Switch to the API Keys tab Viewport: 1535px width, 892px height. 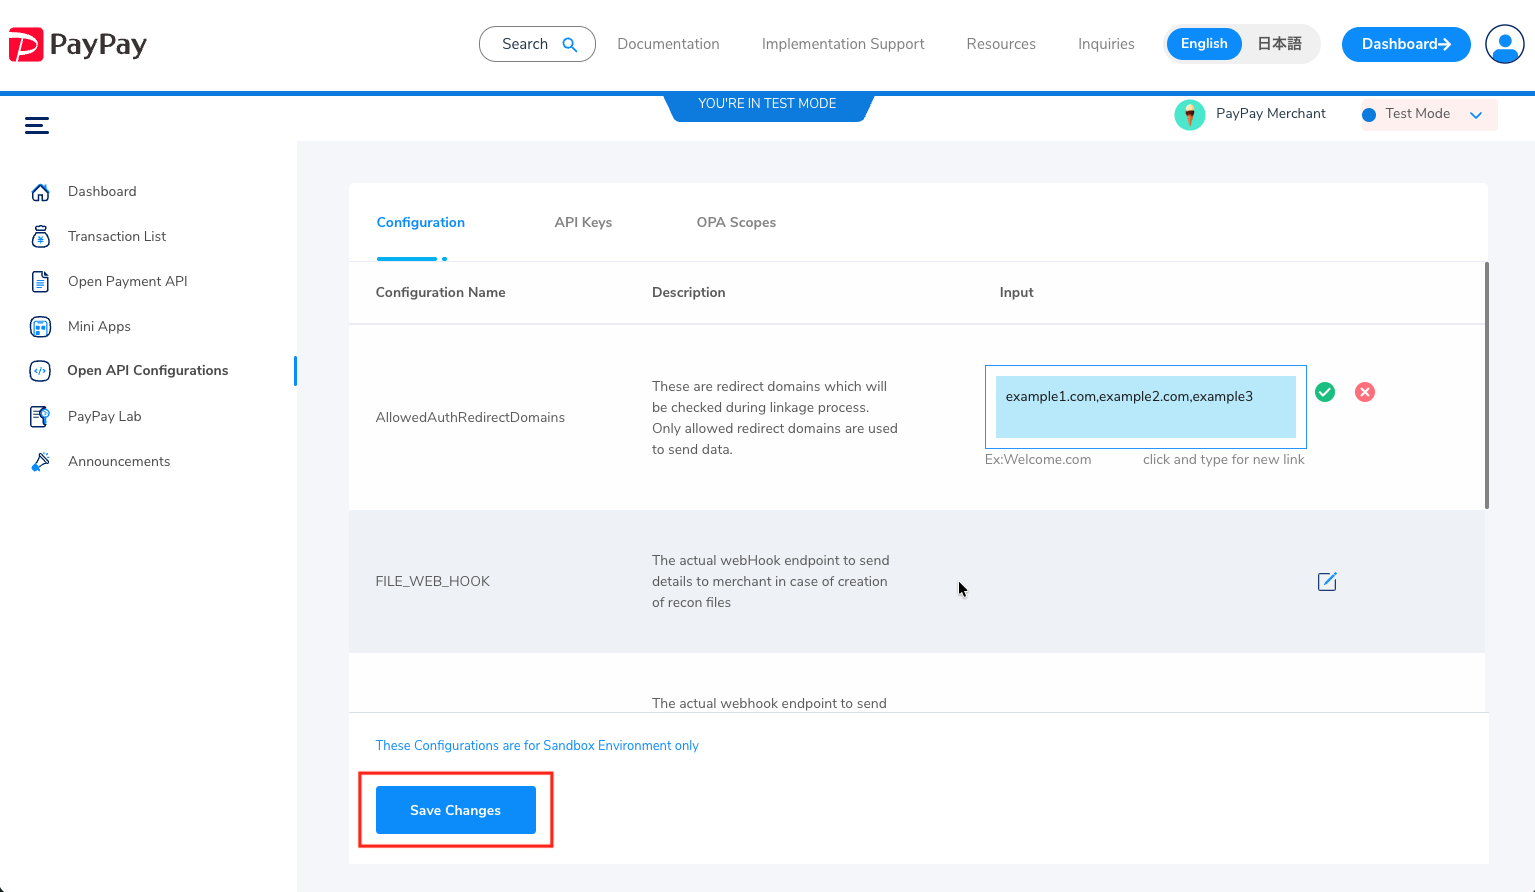tap(583, 223)
